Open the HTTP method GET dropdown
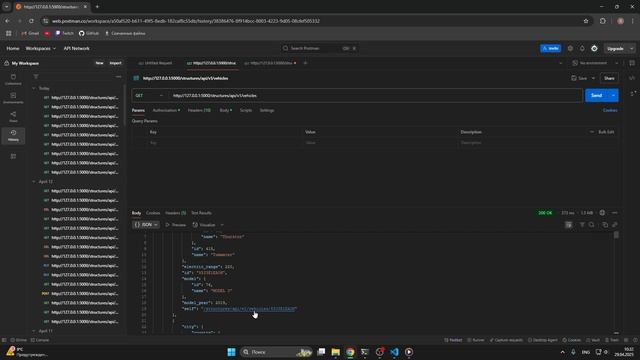Screen dimensions: 640x360 (149, 96)
